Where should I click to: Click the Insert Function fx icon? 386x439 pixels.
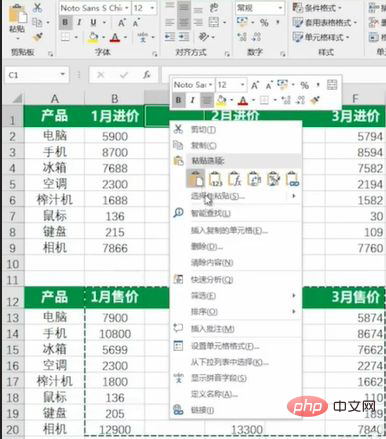(147, 75)
